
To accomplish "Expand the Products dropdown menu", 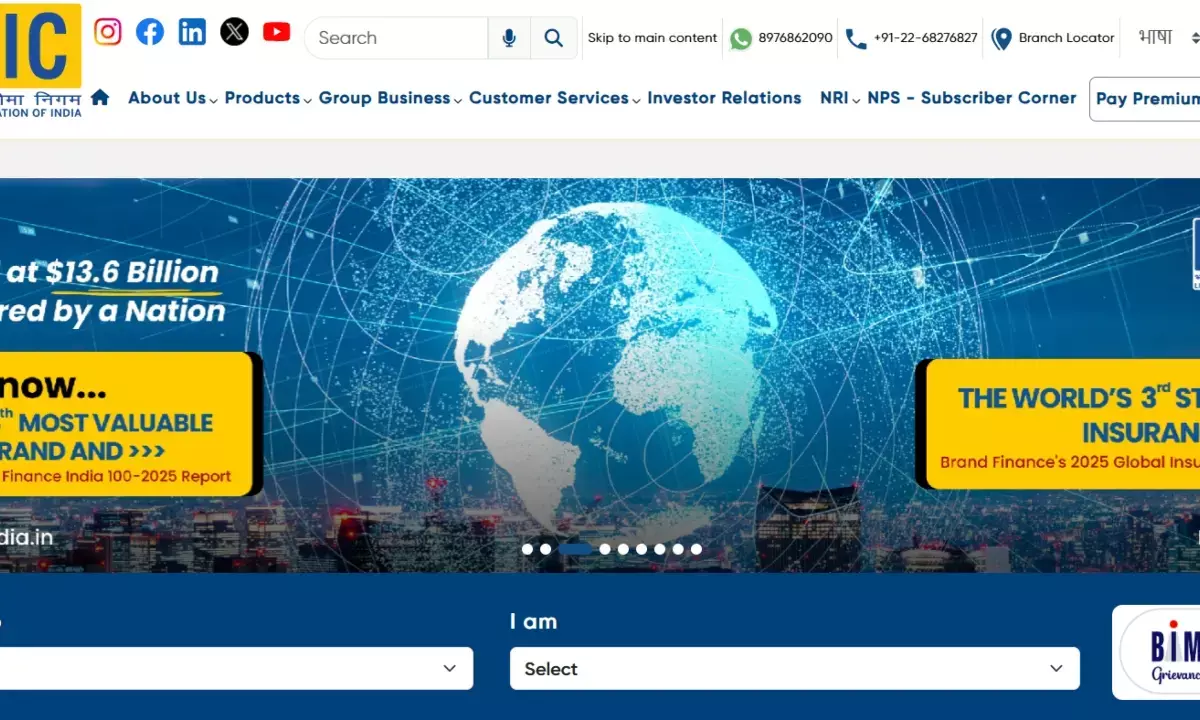I will [x=267, y=98].
